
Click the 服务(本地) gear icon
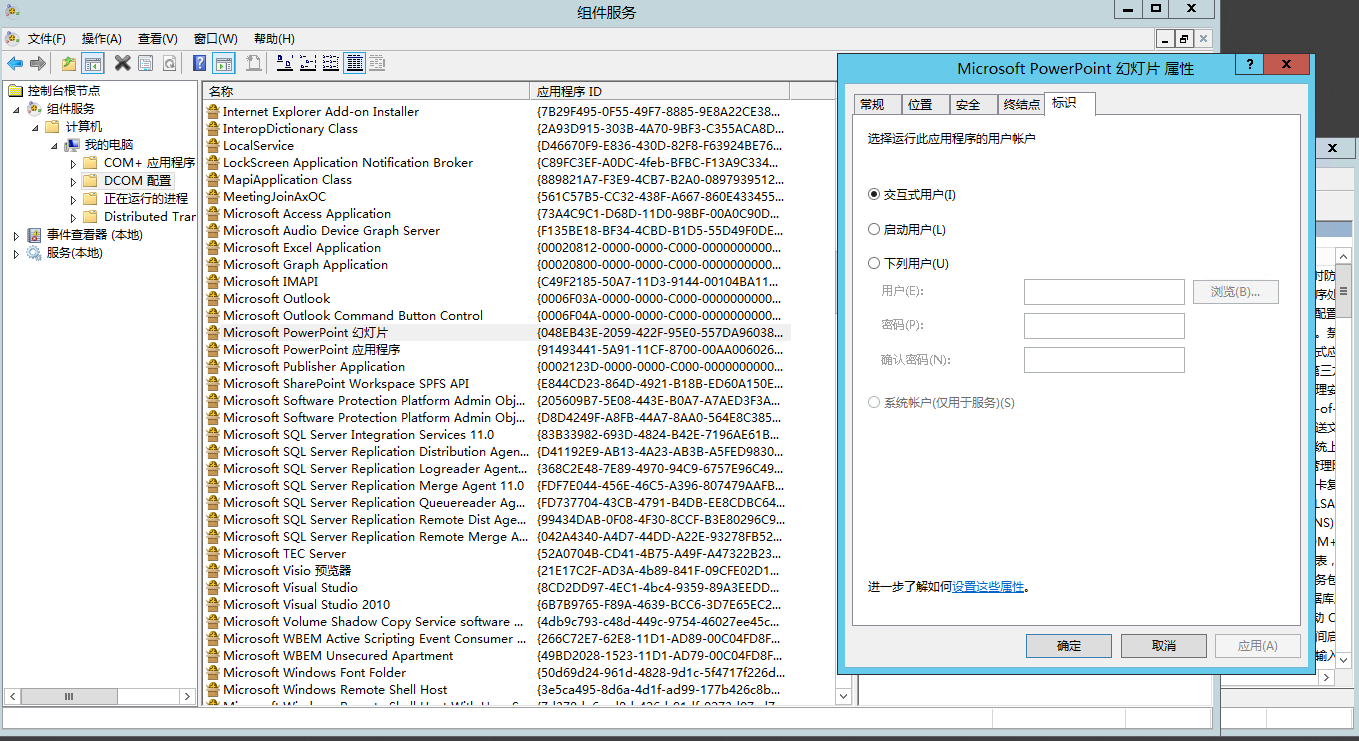pos(35,253)
